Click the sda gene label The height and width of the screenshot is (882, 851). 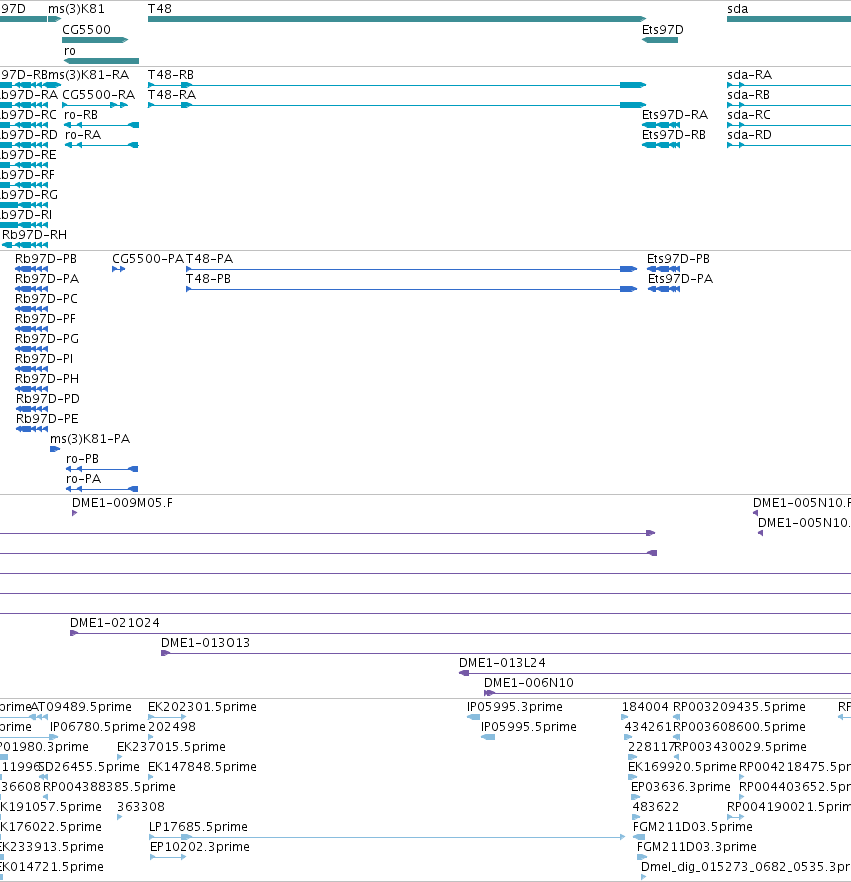(x=737, y=9)
